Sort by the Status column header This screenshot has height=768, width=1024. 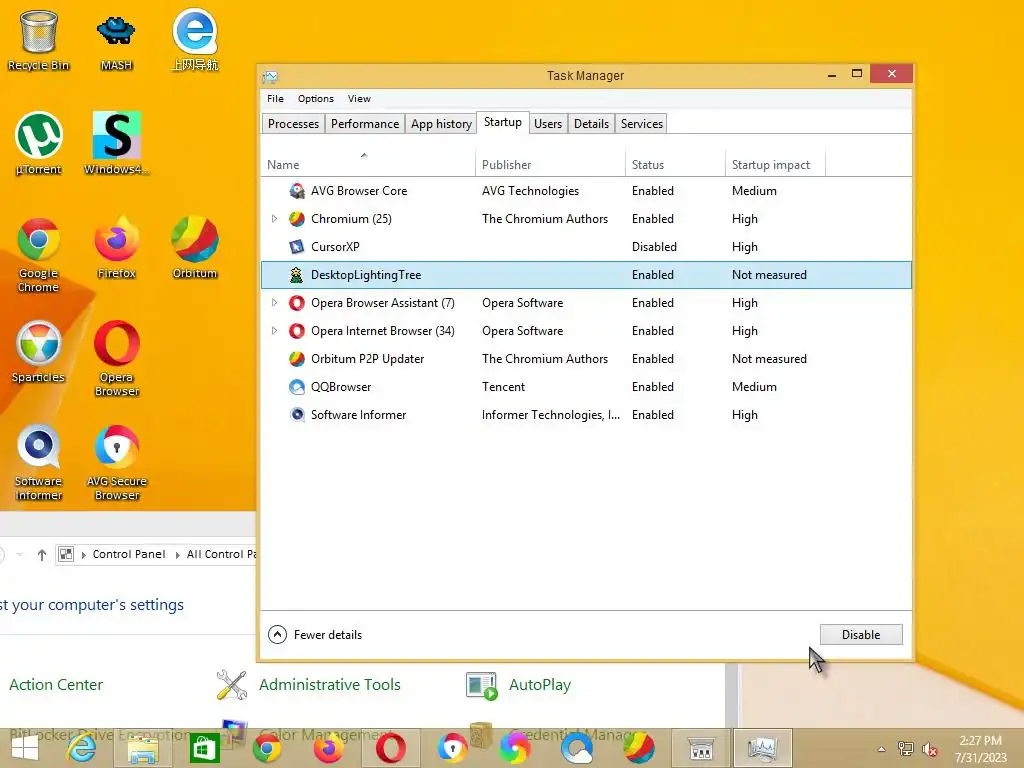tap(675, 165)
